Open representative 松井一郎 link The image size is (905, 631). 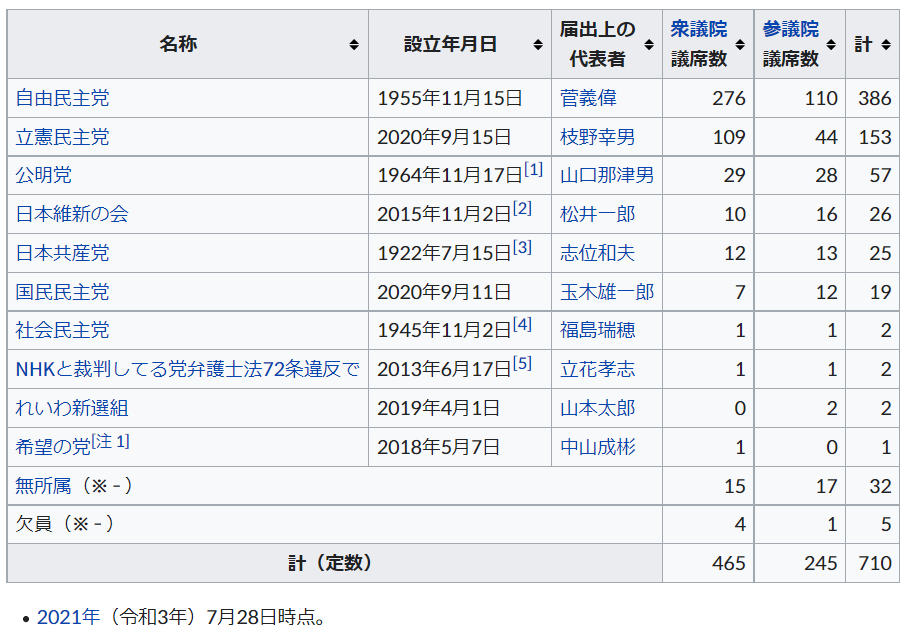click(x=597, y=214)
